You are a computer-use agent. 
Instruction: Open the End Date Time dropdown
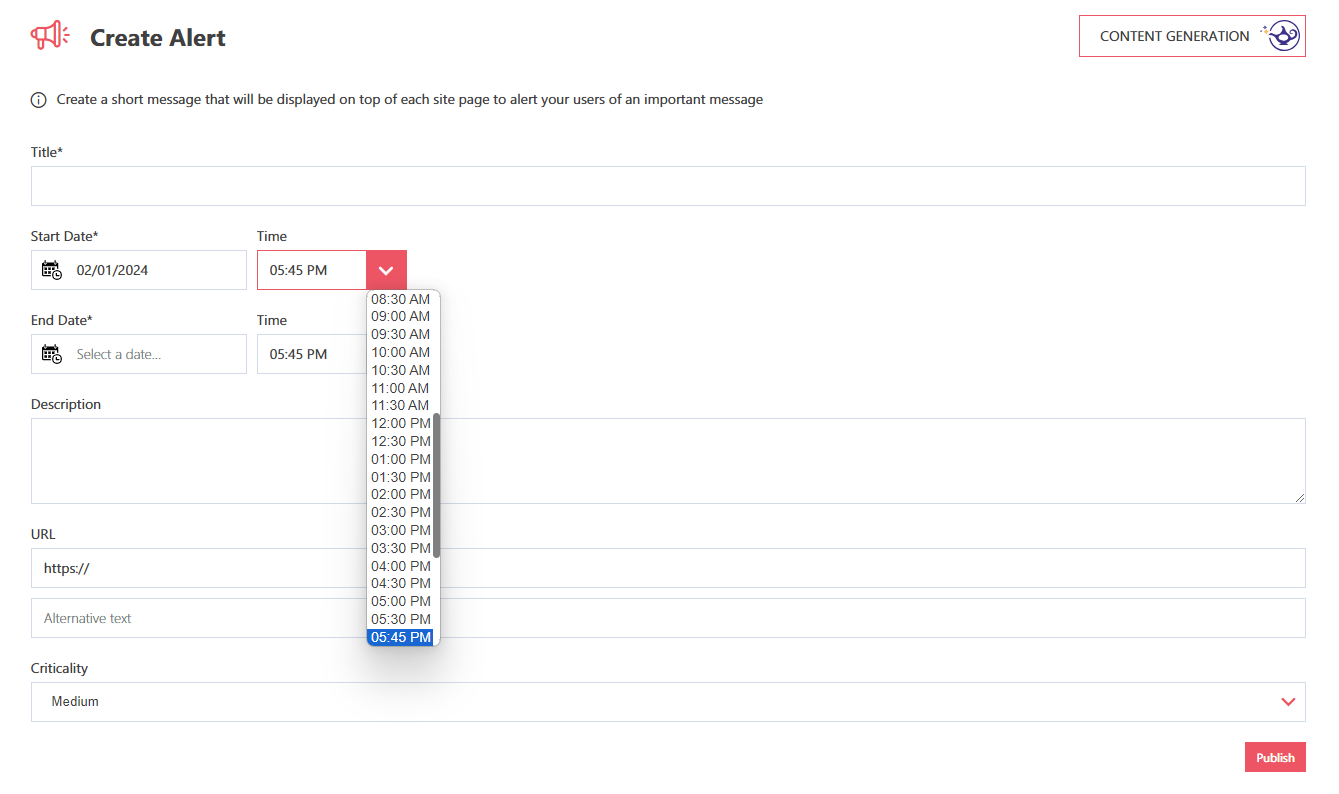pos(312,354)
